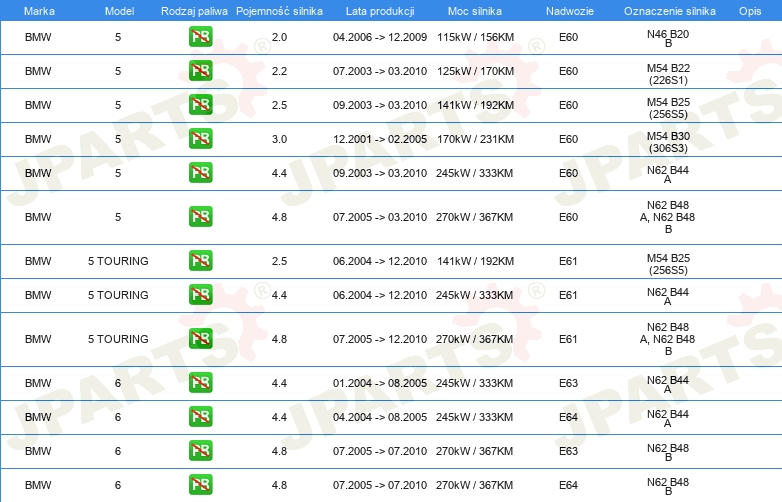Select the engine code M54 B30 (306S3)
This screenshot has height=502, width=782.
[668, 142]
